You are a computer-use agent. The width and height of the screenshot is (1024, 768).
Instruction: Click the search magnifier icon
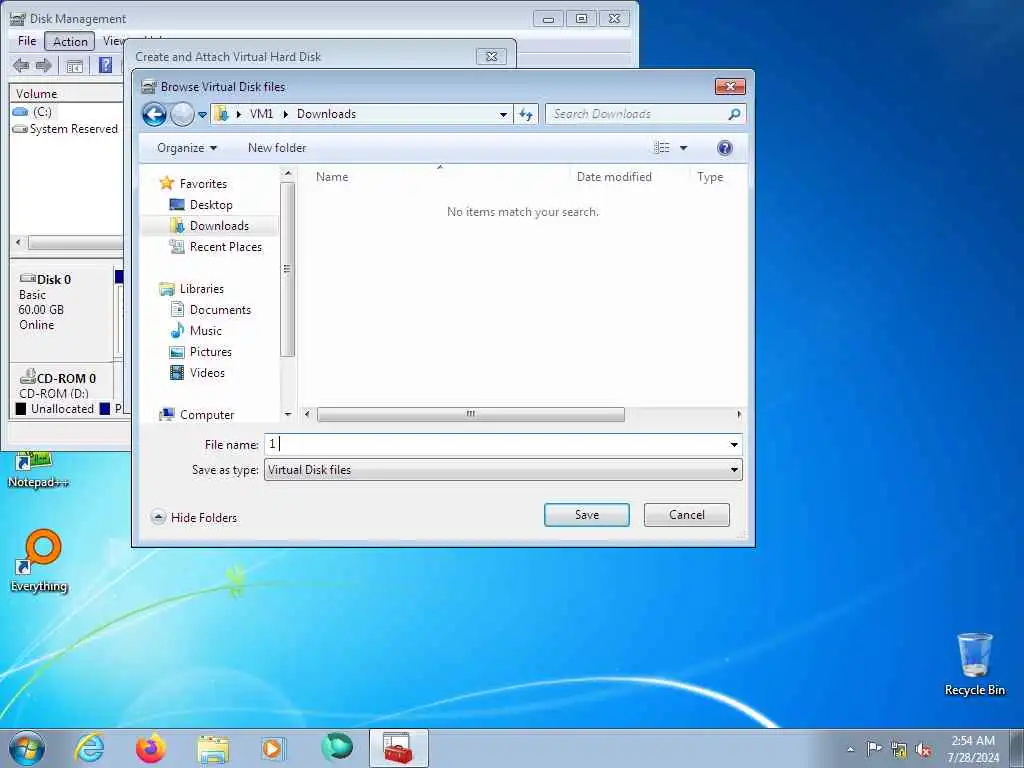734,114
